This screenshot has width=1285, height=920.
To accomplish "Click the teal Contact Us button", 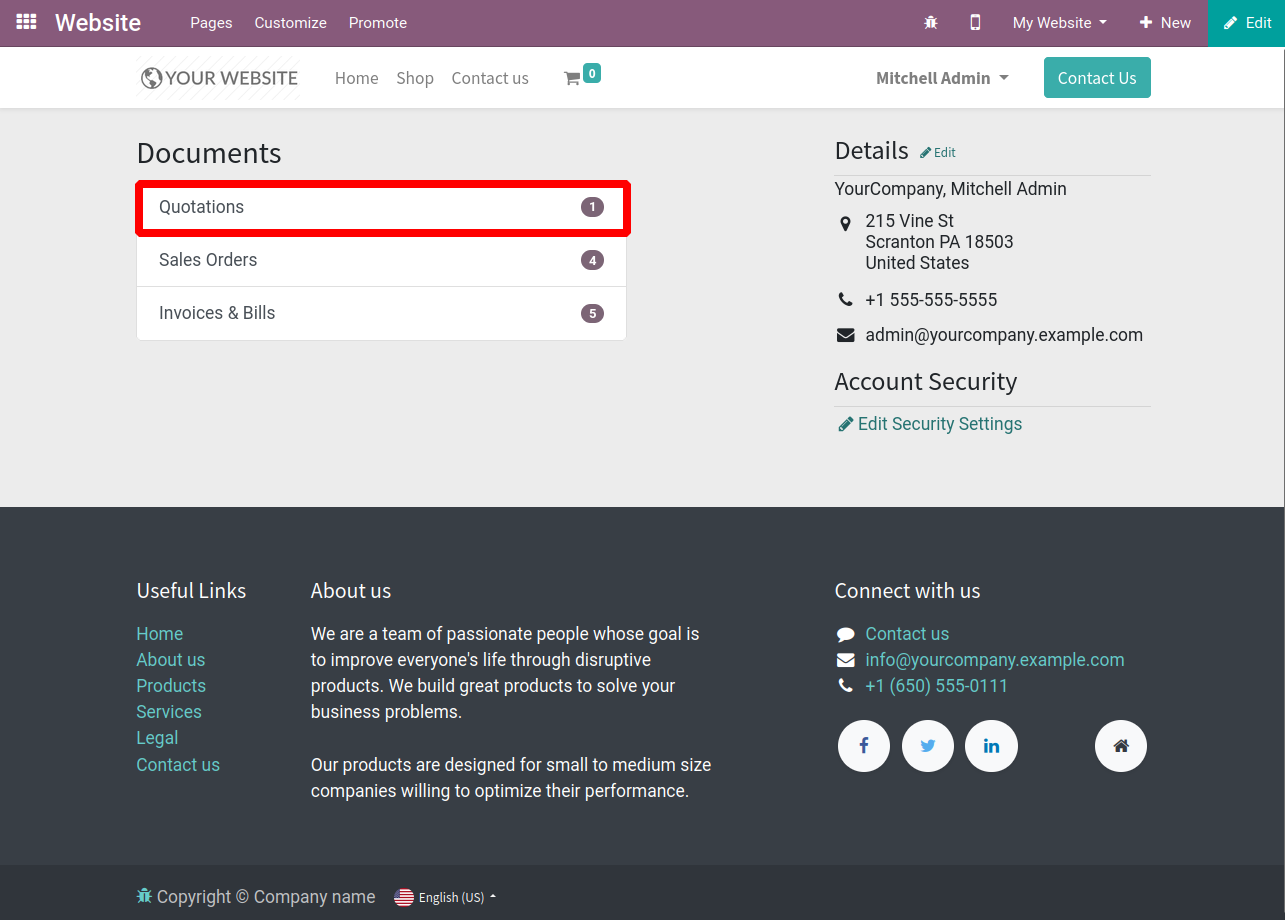I will coord(1097,78).
